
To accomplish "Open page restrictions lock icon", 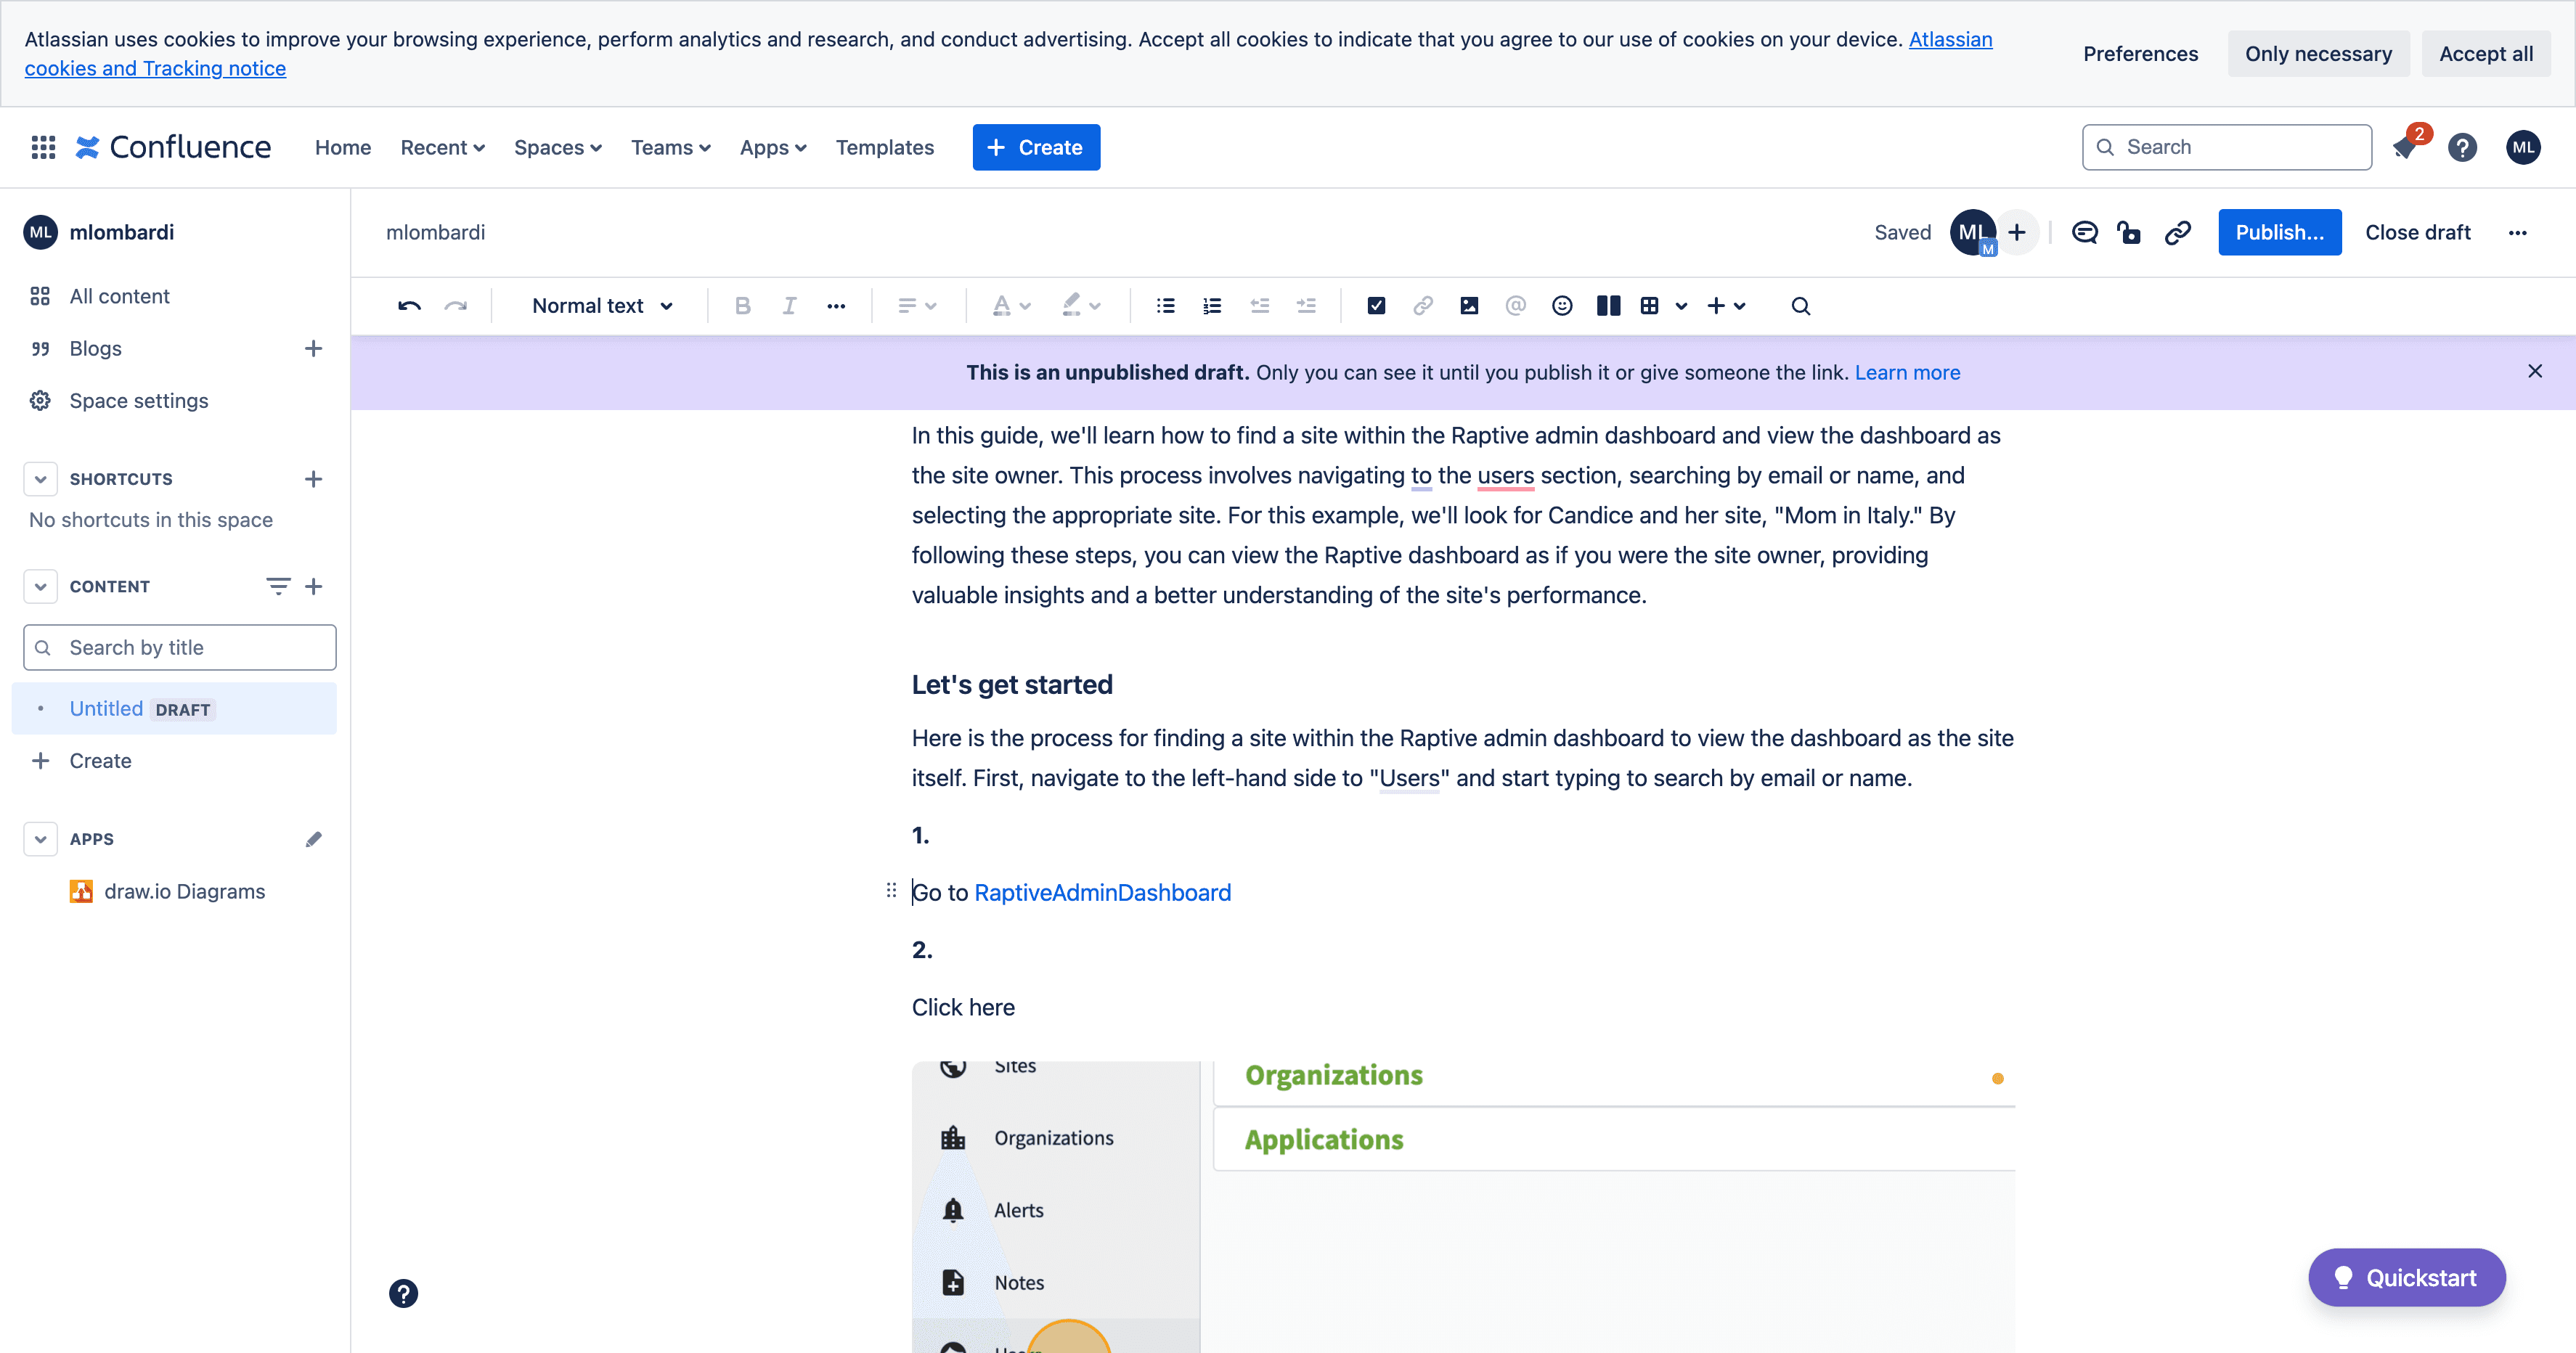I will tap(2129, 233).
